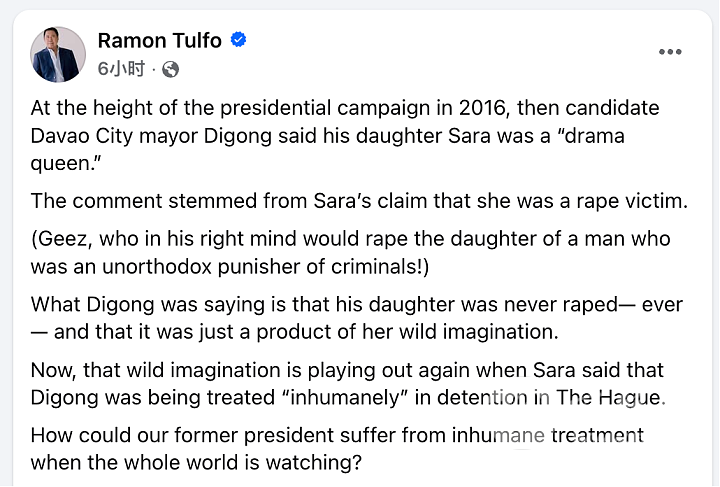Screen dimensions: 720x487
Task: Click the line "when the whole world is watching?"
Action: 196,463
